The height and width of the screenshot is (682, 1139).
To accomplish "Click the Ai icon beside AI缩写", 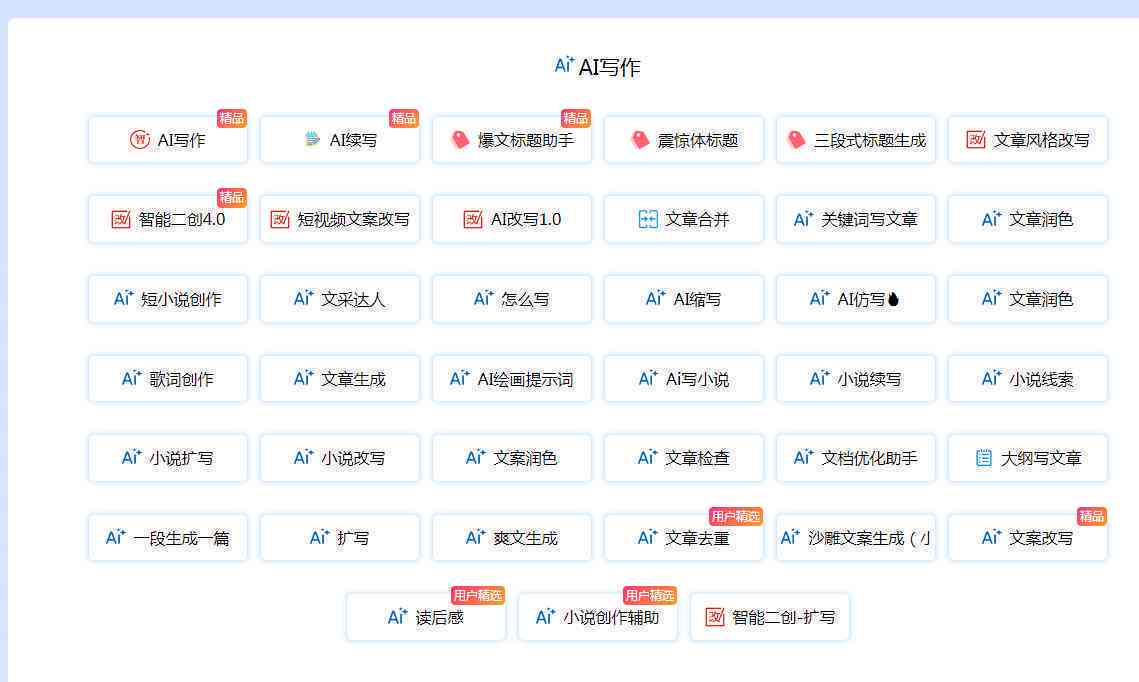I will click(x=655, y=299).
